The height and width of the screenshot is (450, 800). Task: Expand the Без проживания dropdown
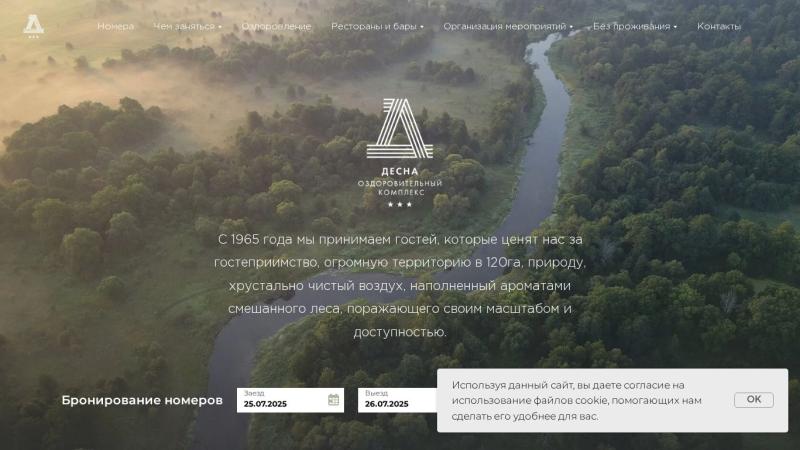coord(635,26)
